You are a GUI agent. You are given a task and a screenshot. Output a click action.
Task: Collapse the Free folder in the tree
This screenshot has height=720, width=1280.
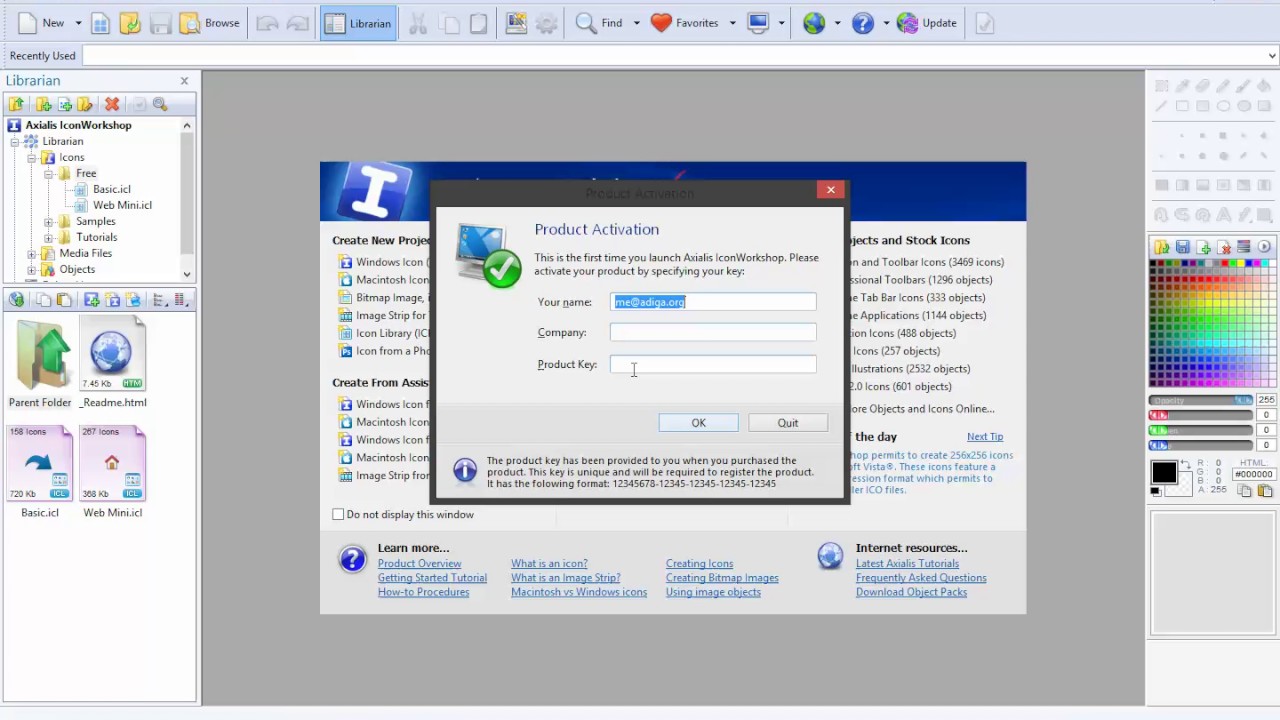(48, 173)
